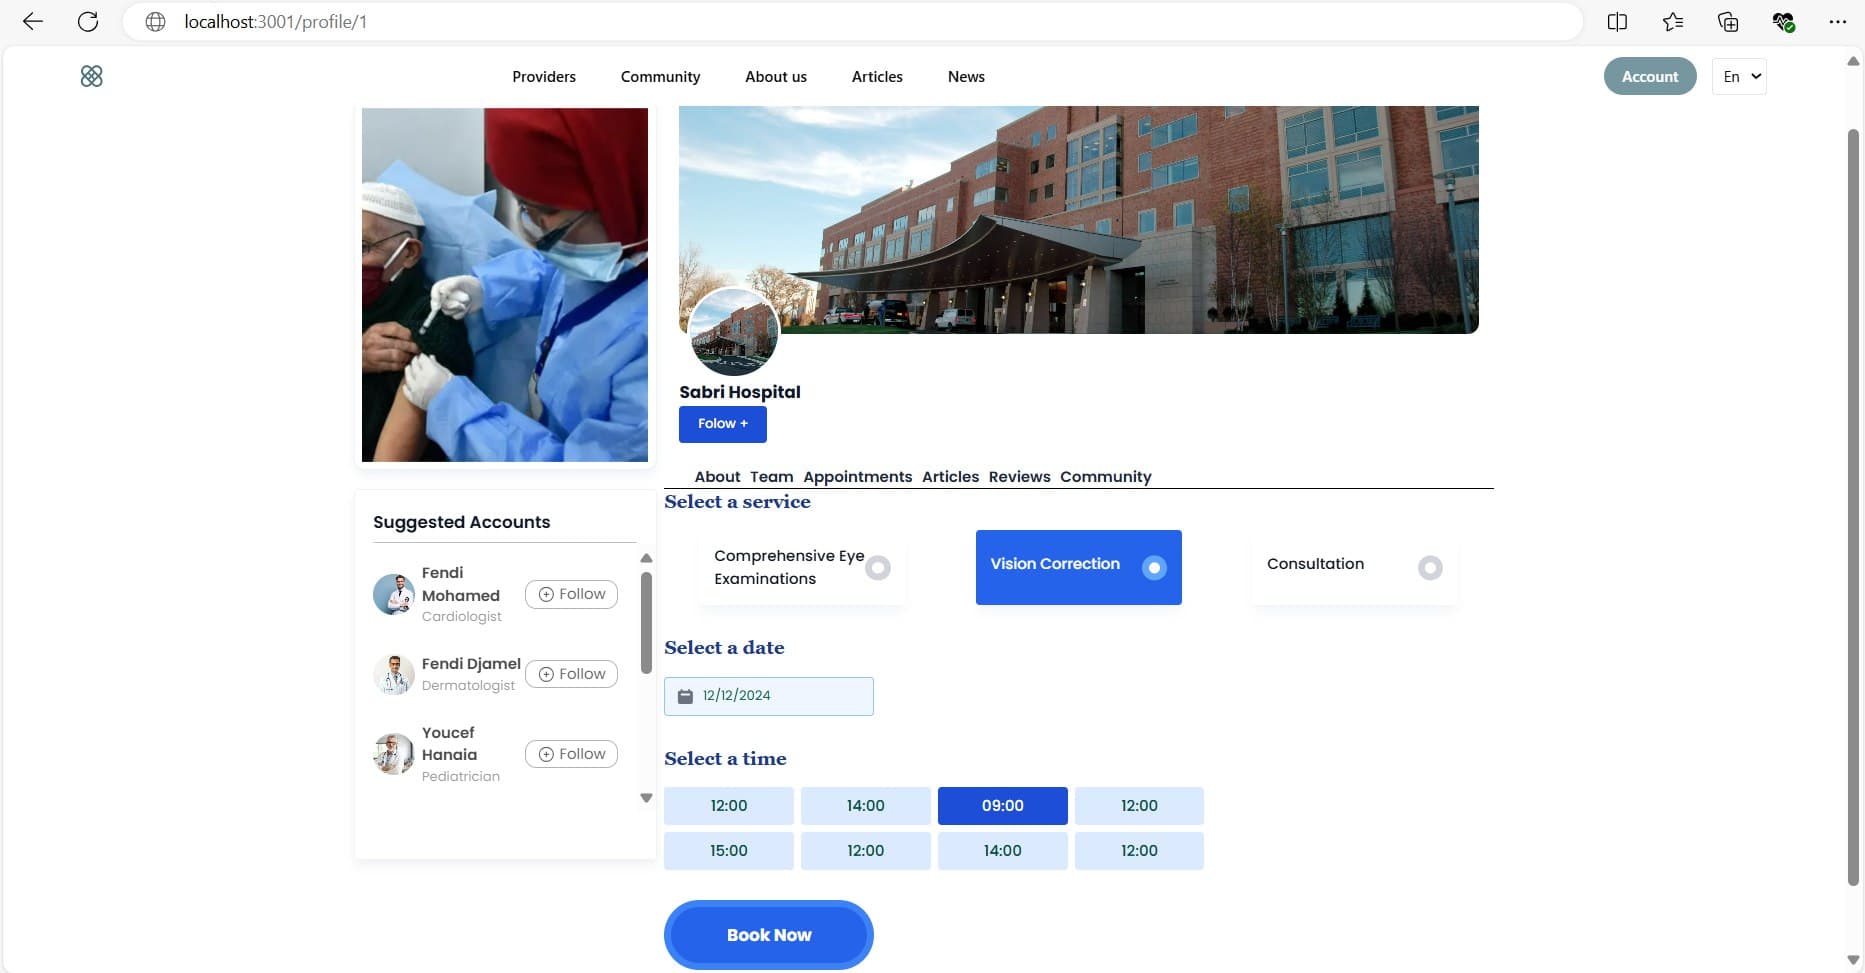Pick the 15:00 time slot
Image resolution: width=1865 pixels, height=973 pixels.
(x=728, y=851)
